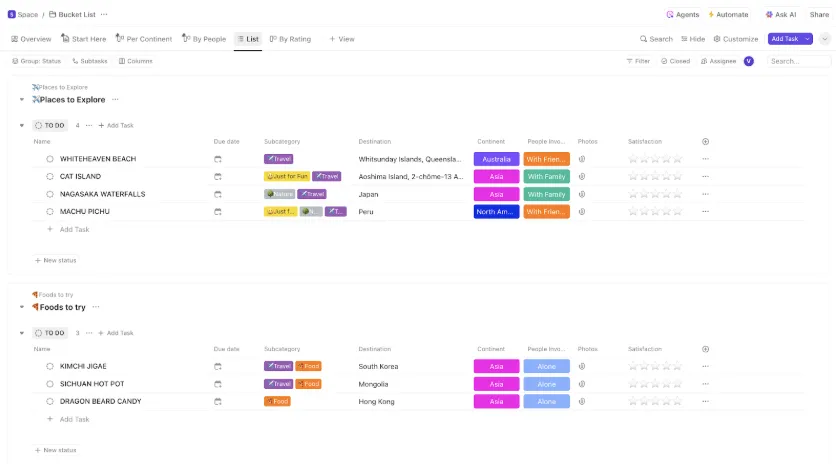
Task: Expand the round chevron beside Add Task
Action: [x=825, y=39]
